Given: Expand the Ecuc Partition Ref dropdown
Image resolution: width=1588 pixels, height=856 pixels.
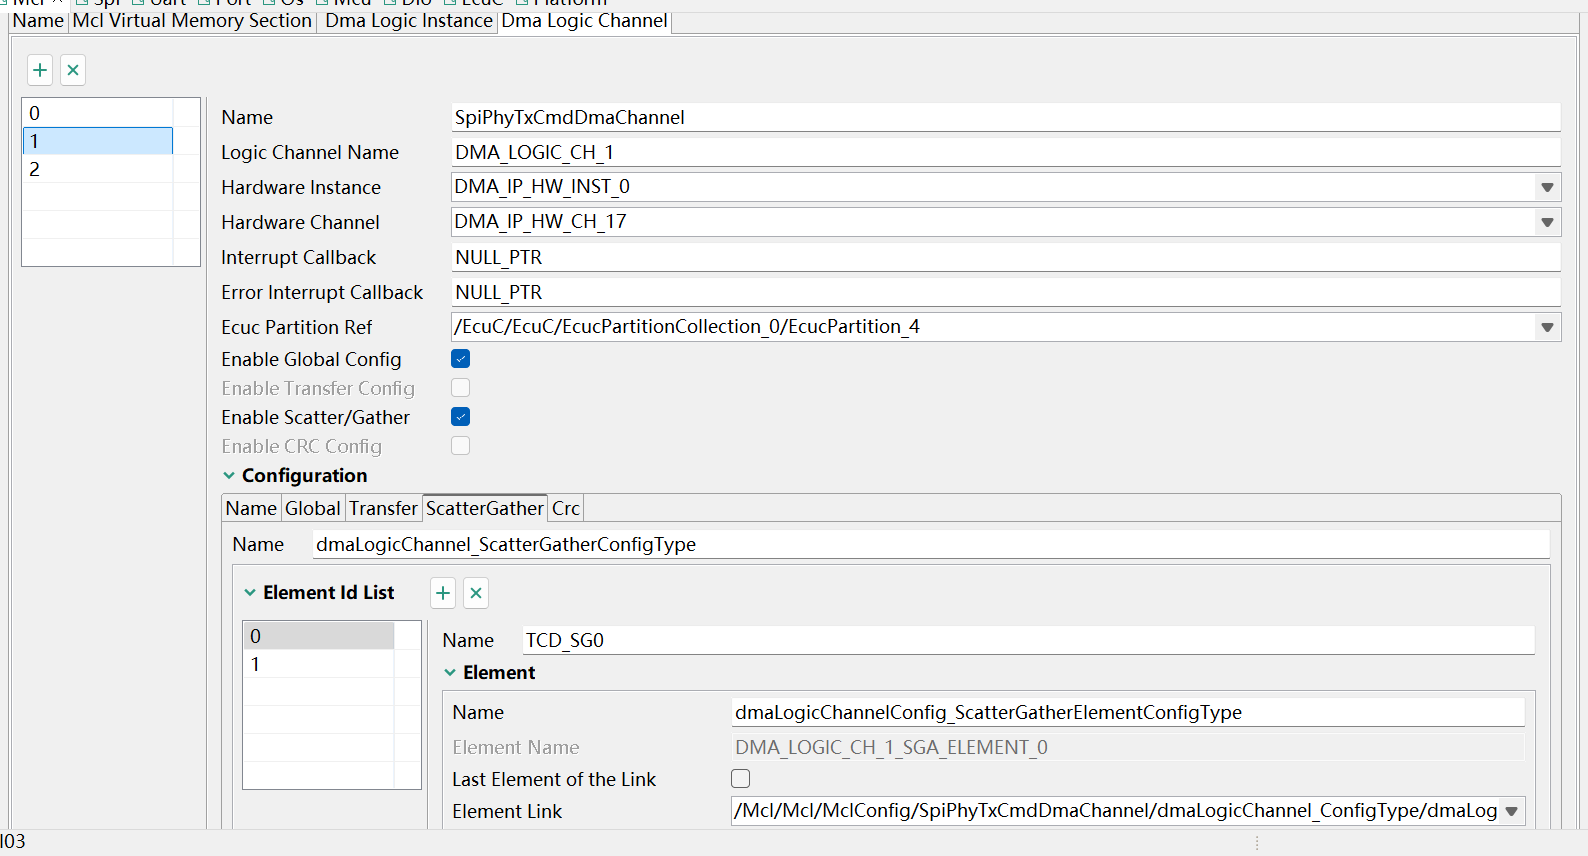Looking at the screenshot, I should [x=1547, y=327].
